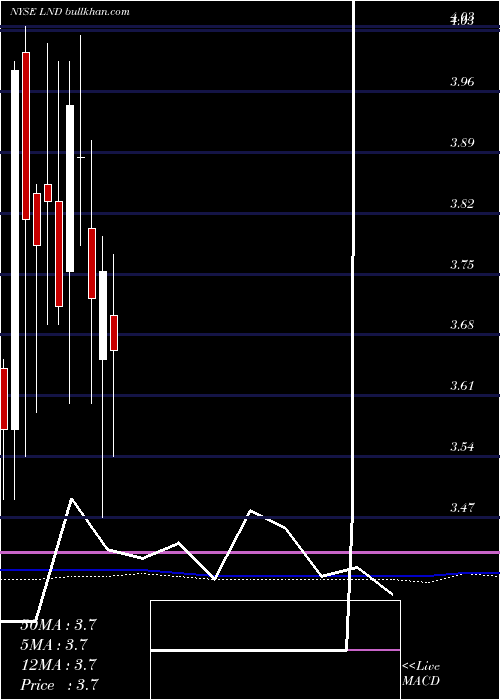Image resolution: width=500 pixels, height=700 pixels.
Task: Click the <<Live MACD label
Action: click(421, 674)
